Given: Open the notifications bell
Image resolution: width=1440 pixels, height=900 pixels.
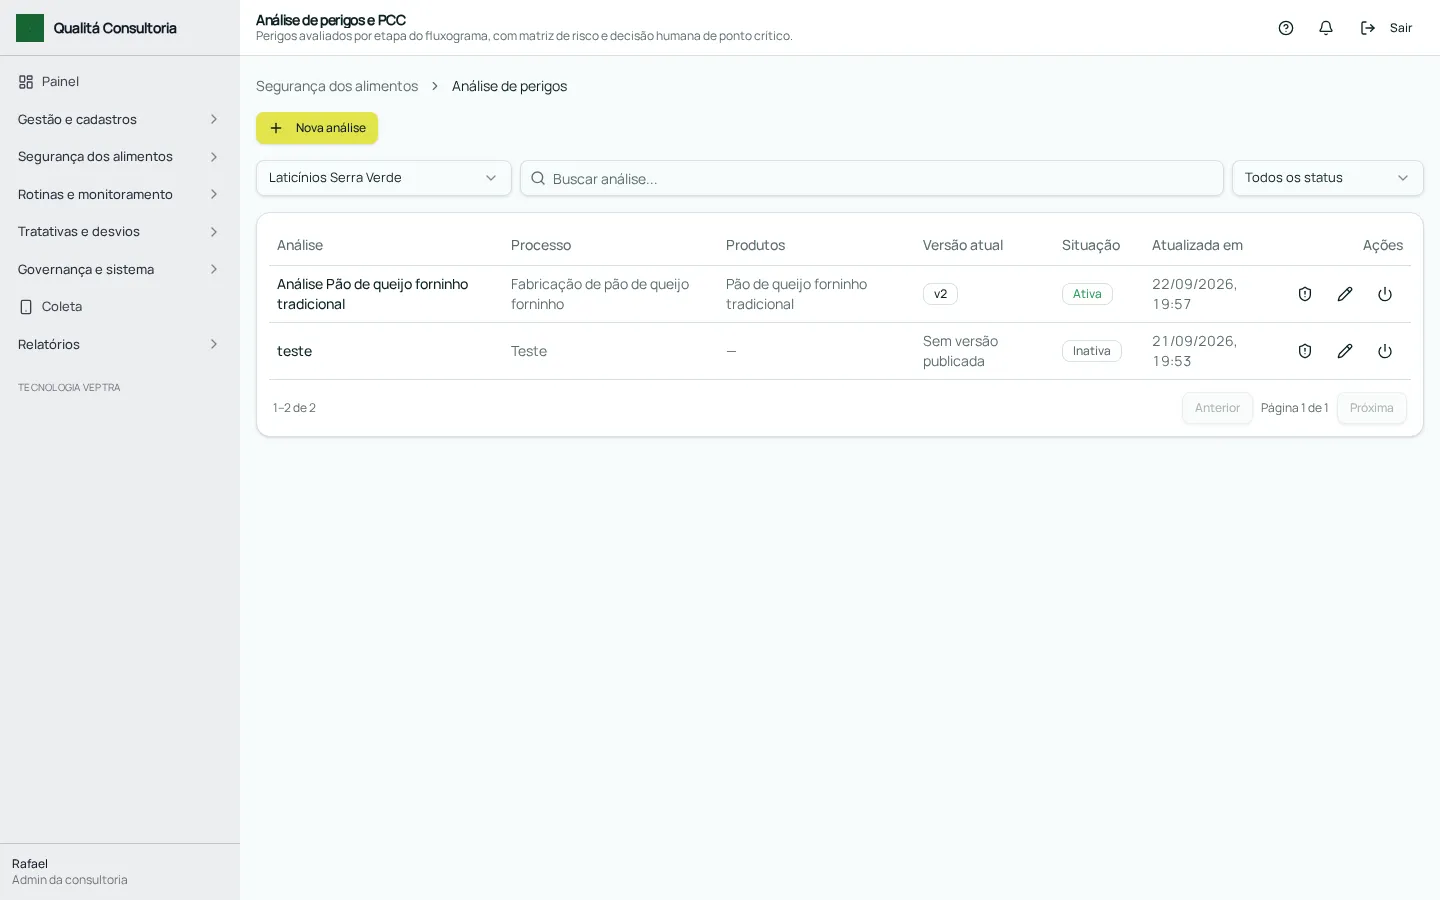Looking at the screenshot, I should point(1326,28).
